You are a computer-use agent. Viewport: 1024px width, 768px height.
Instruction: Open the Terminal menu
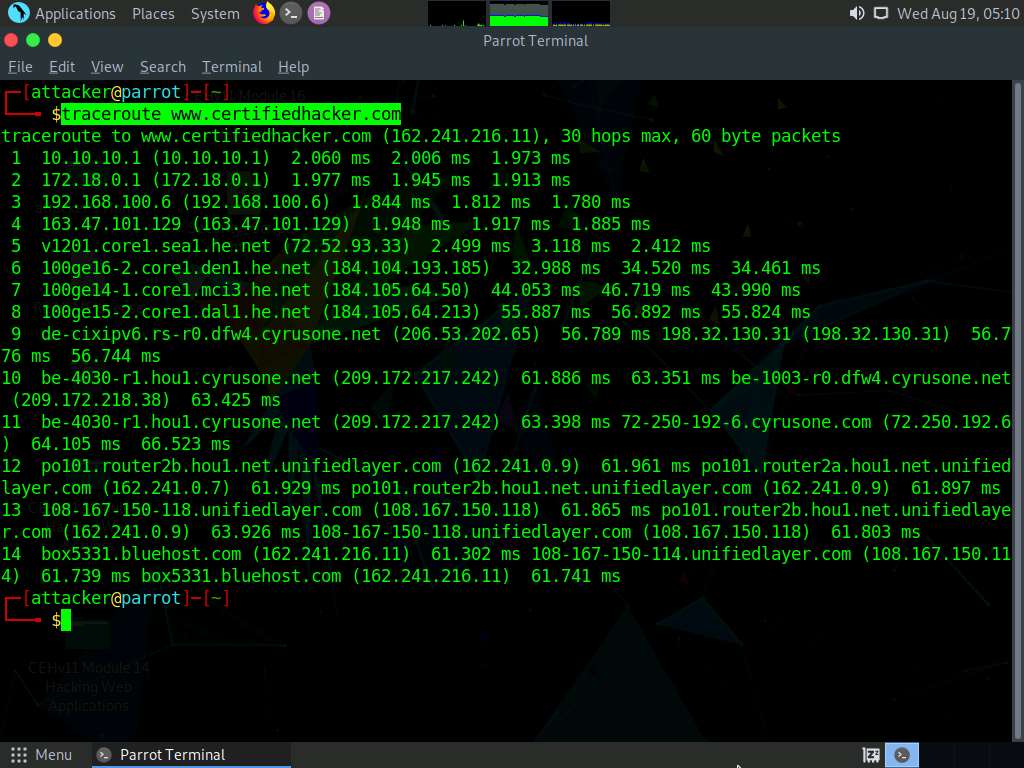pyautogui.click(x=232, y=67)
